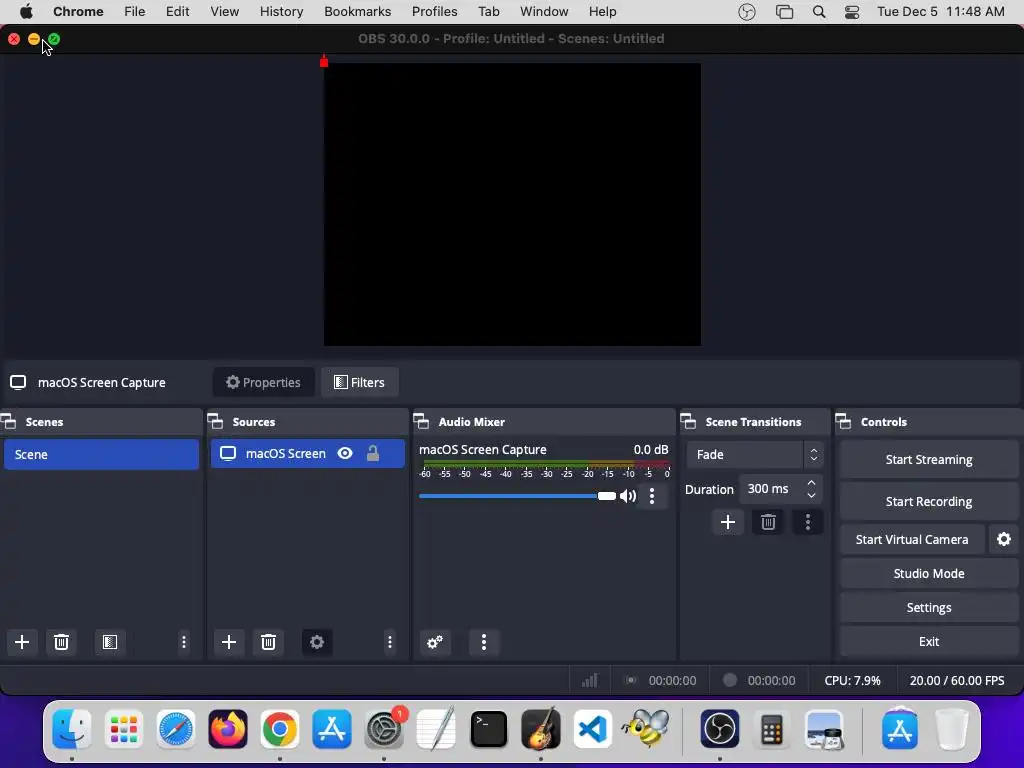The image size is (1024, 768).
Task: Open Terminal from the Dock
Action: 488,729
